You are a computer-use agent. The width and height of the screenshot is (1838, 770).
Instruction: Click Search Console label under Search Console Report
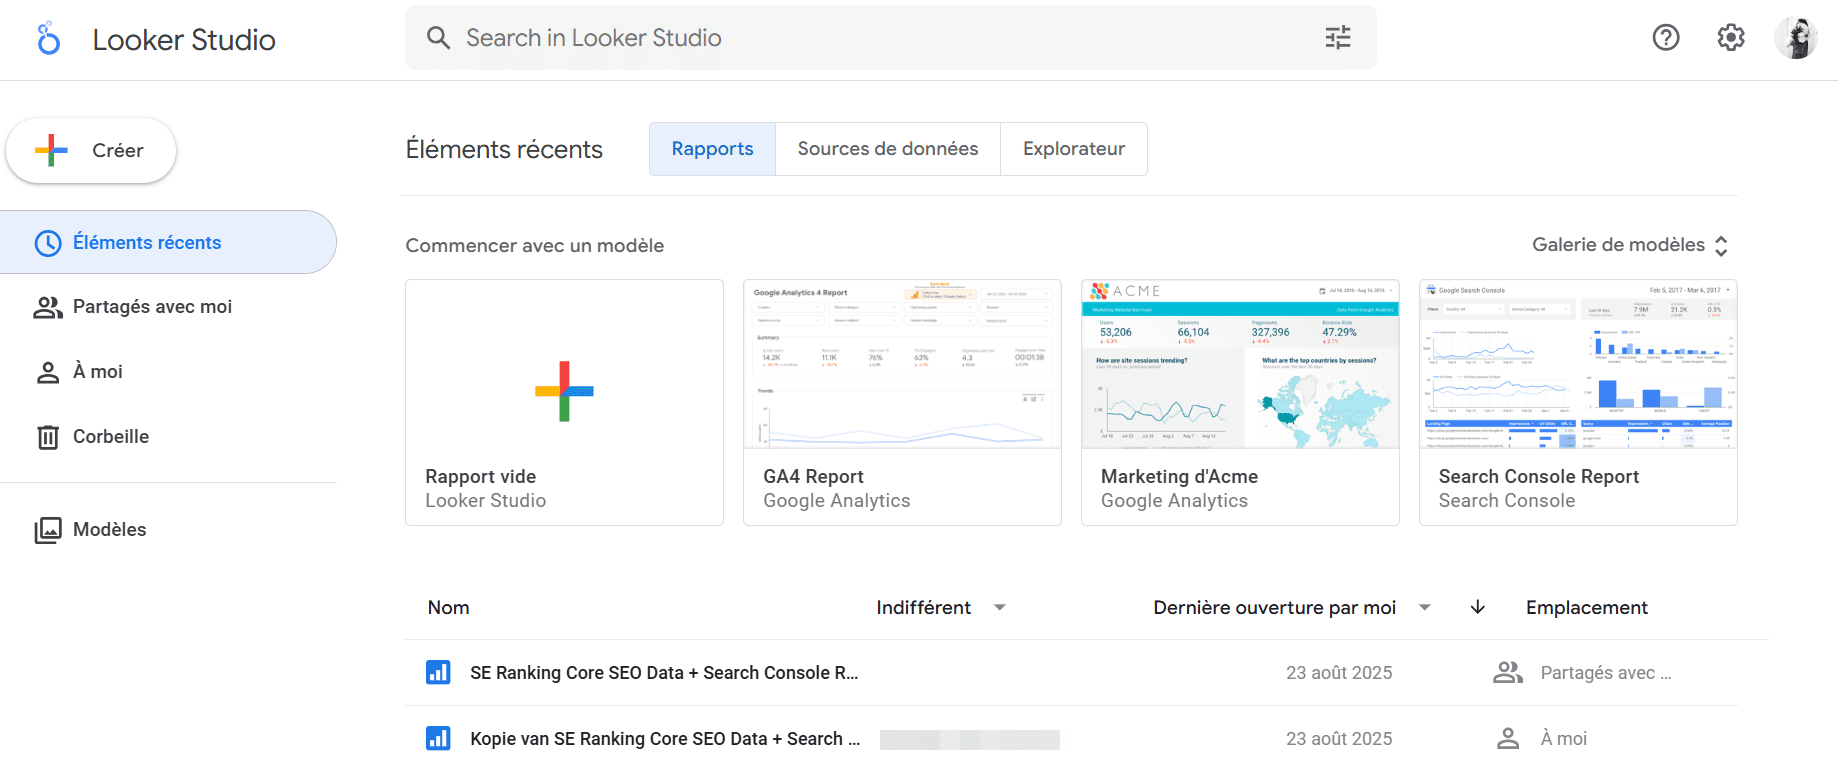1507,501
